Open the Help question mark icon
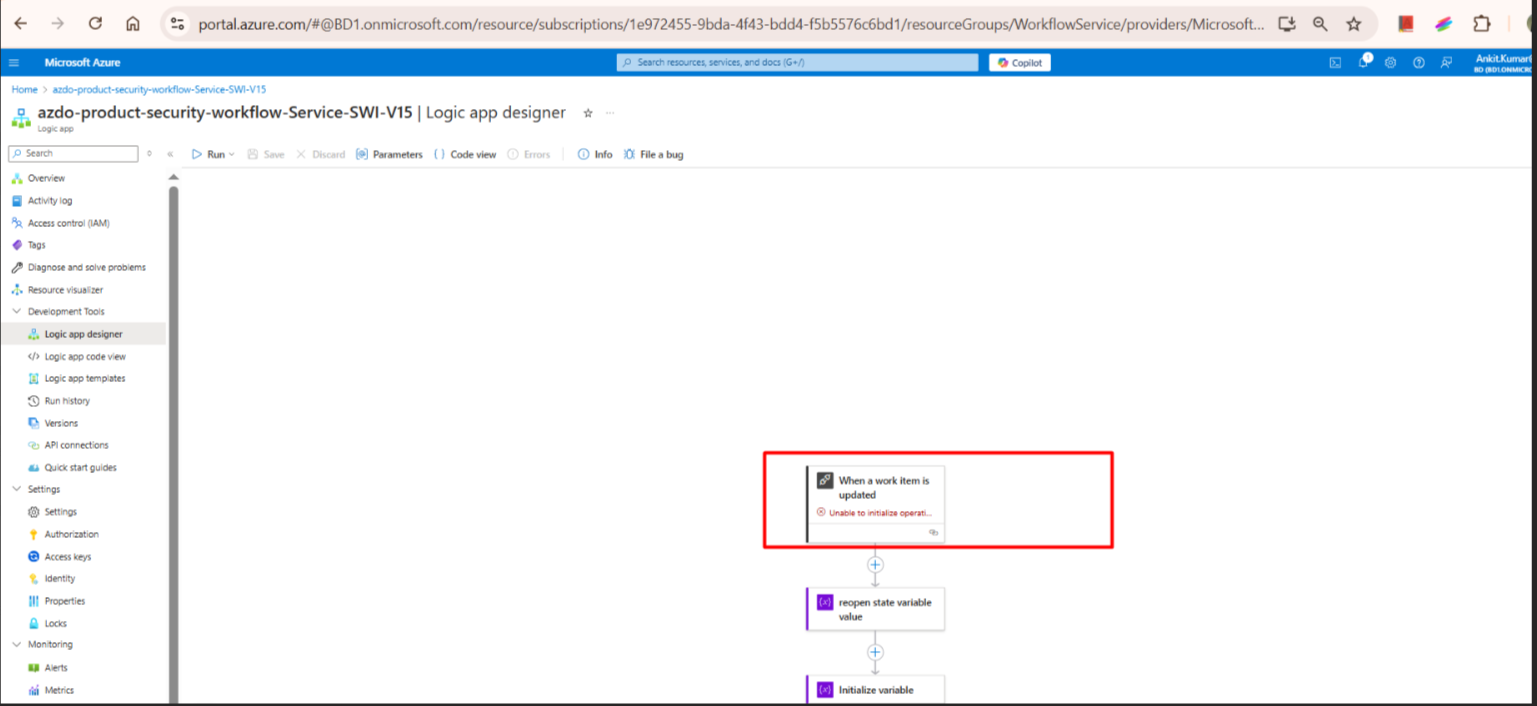The height and width of the screenshot is (706, 1537). pos(1418,62)
